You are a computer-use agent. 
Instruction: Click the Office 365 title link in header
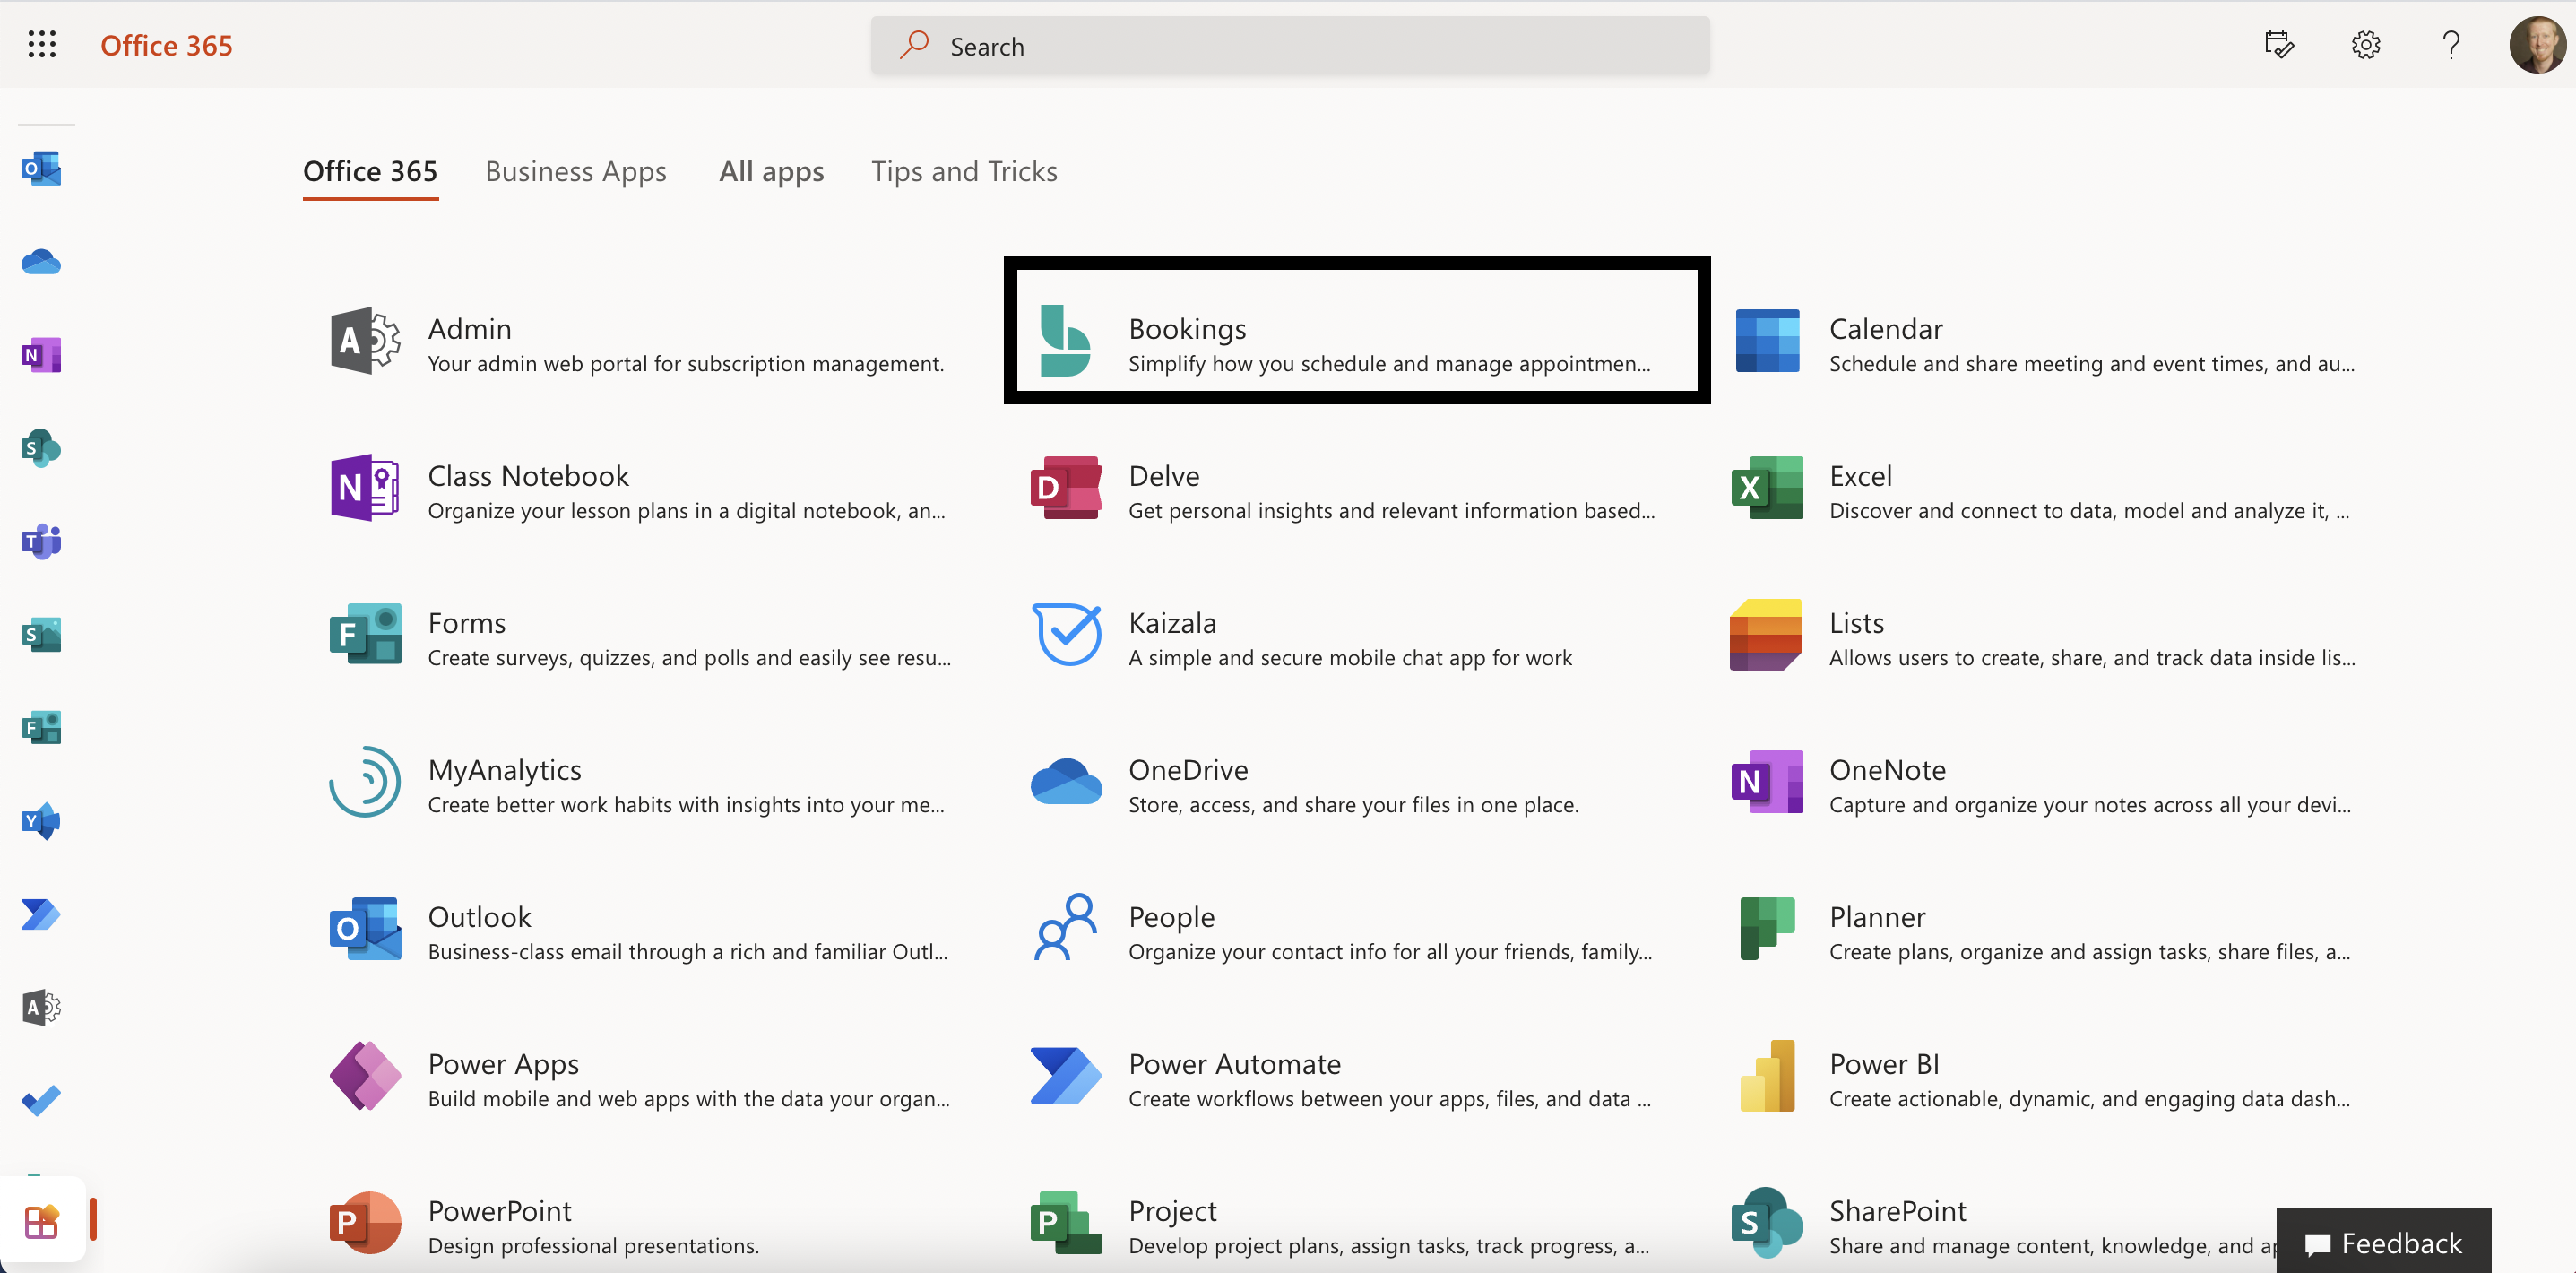[x=166, y=45]
